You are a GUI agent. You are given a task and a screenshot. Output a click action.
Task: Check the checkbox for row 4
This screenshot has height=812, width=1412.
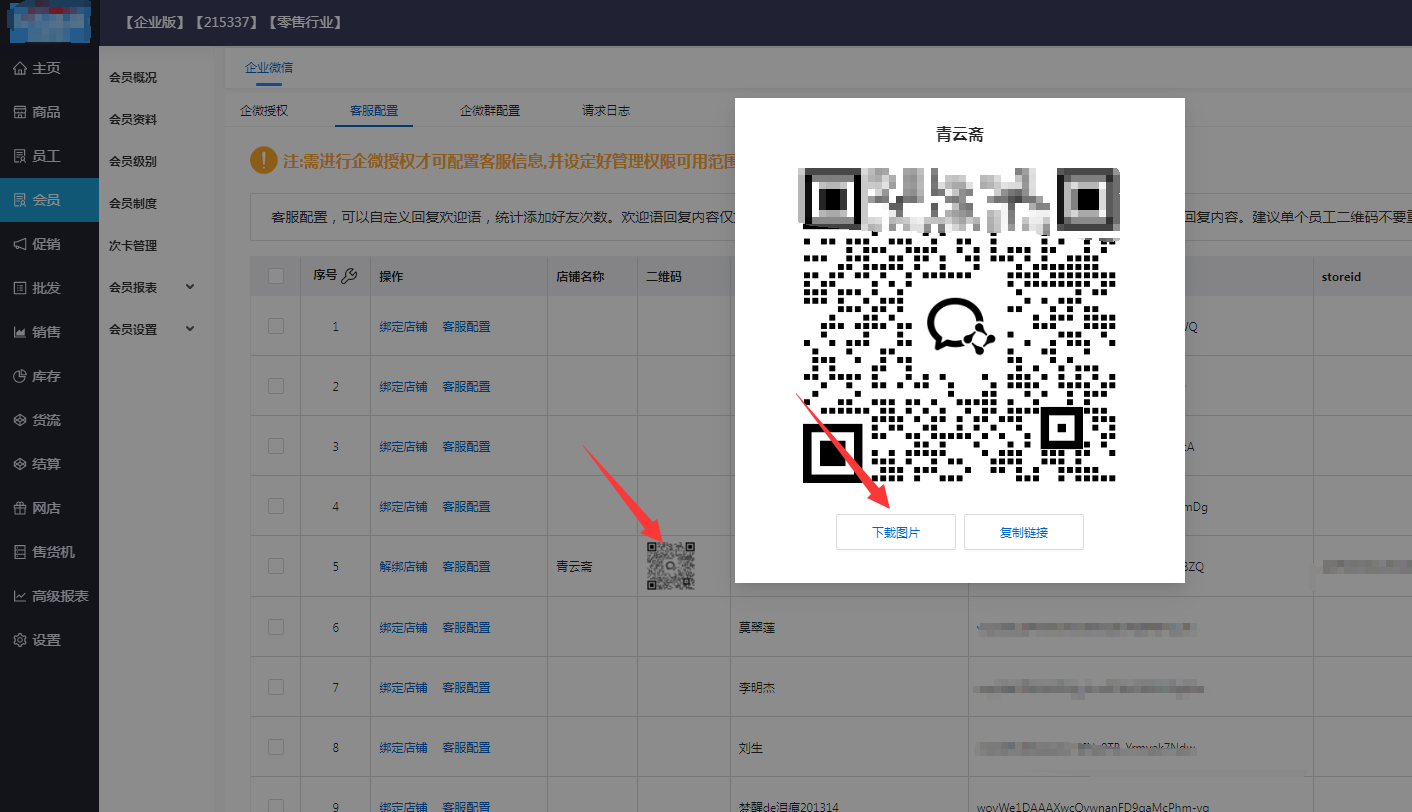[276, 506]
